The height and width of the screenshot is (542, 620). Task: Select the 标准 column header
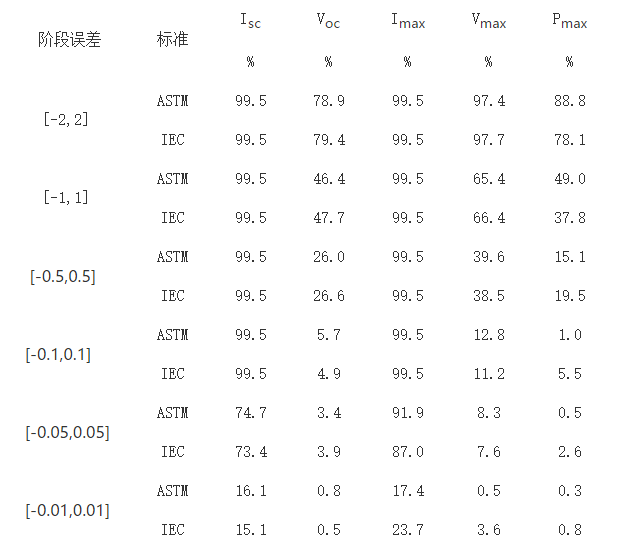[x=172, y=40]
